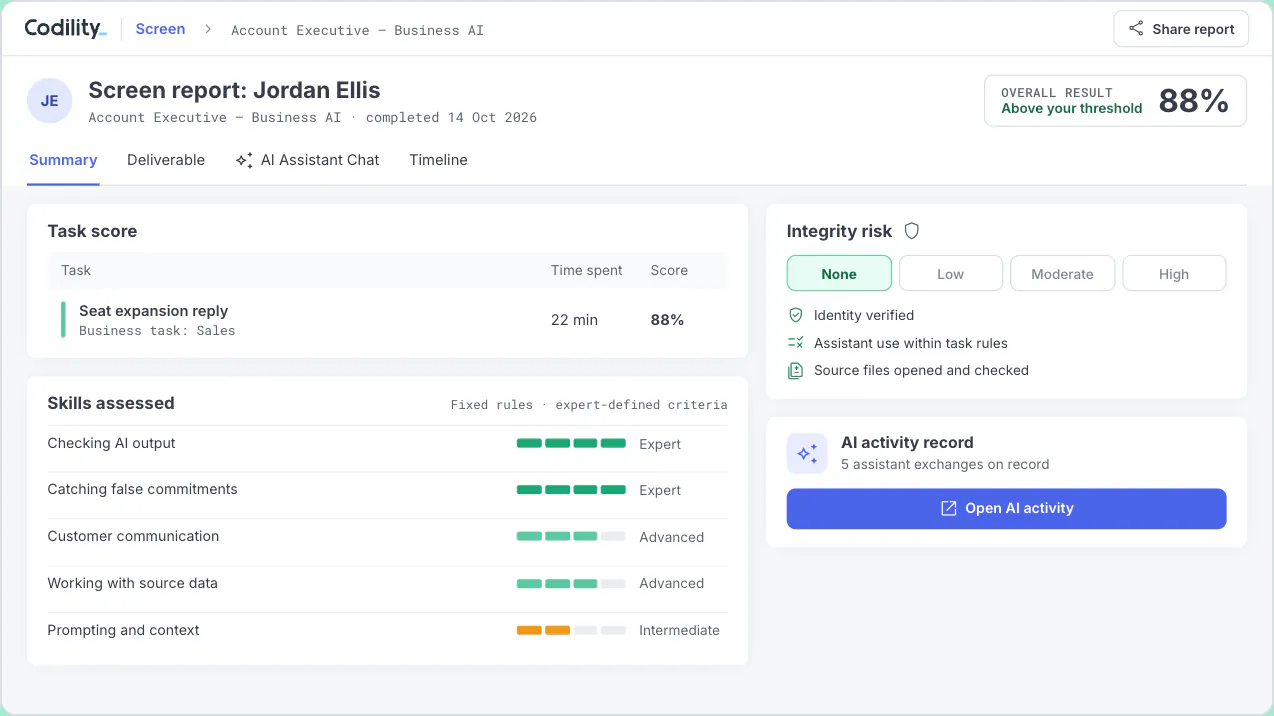The image size is (1274, 716).
Task: Click the 5 assistant exchanges on record text
Action: (945, 464)
